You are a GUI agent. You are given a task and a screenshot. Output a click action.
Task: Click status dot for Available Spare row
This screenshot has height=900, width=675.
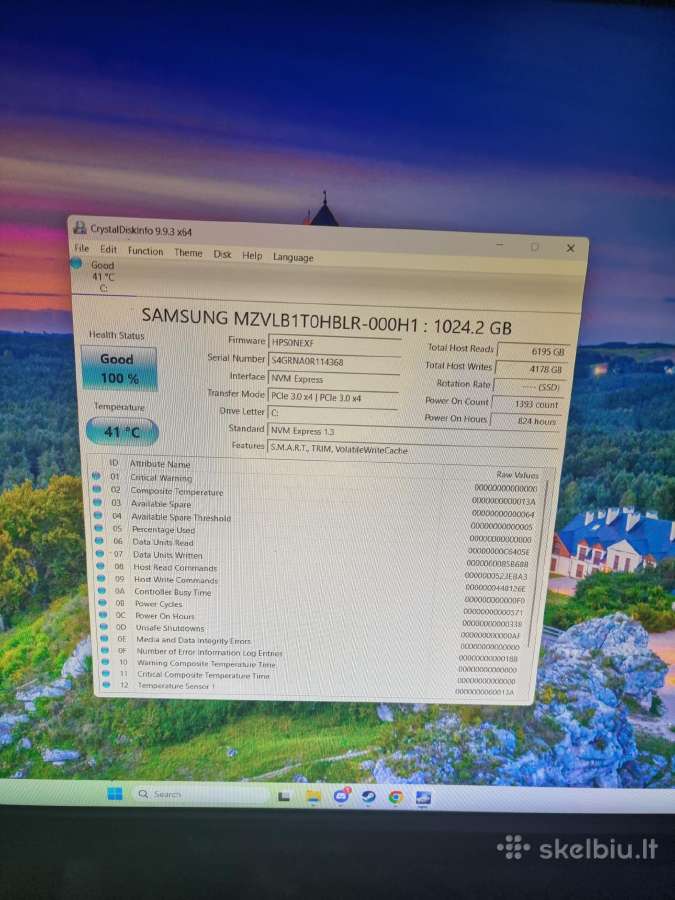point(97,502)
